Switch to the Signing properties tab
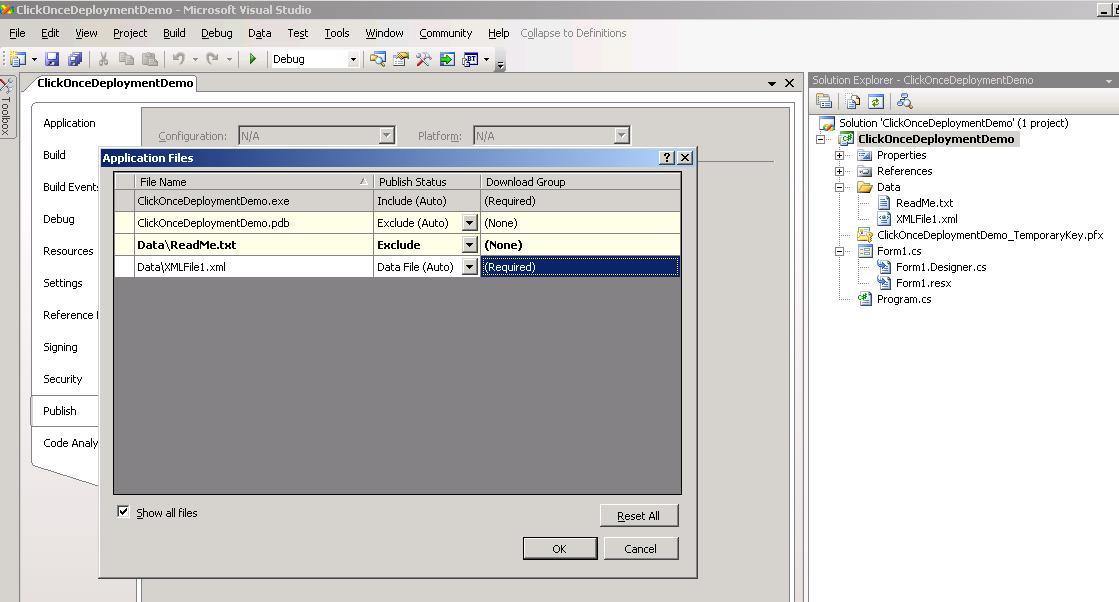1119x602 pixels. (x=60, y=347)
